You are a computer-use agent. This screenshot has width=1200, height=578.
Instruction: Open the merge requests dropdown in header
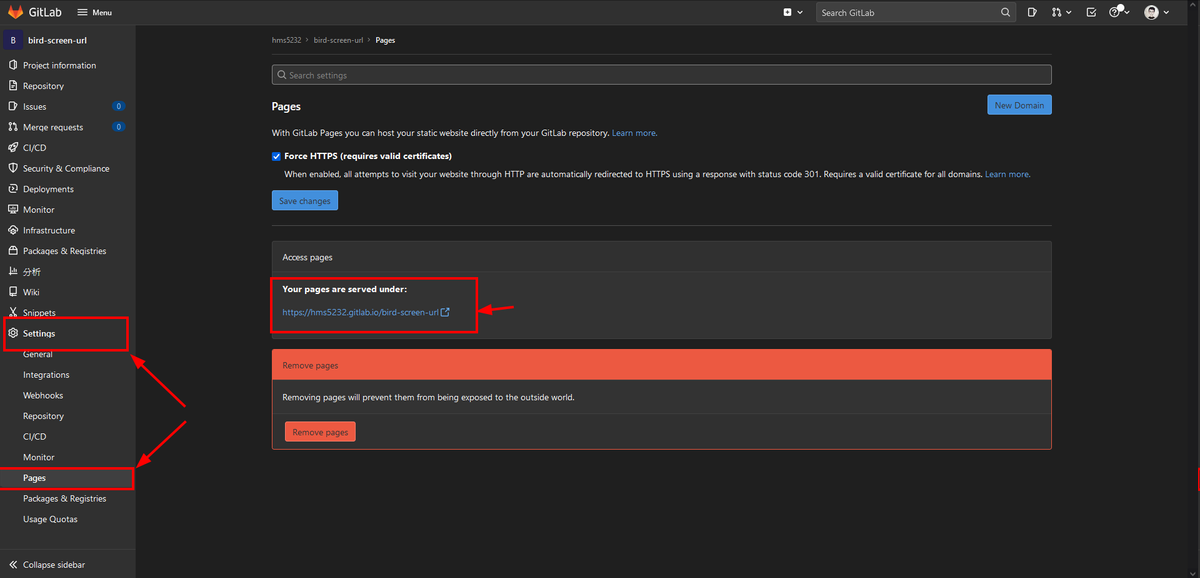click(1061, 12)
